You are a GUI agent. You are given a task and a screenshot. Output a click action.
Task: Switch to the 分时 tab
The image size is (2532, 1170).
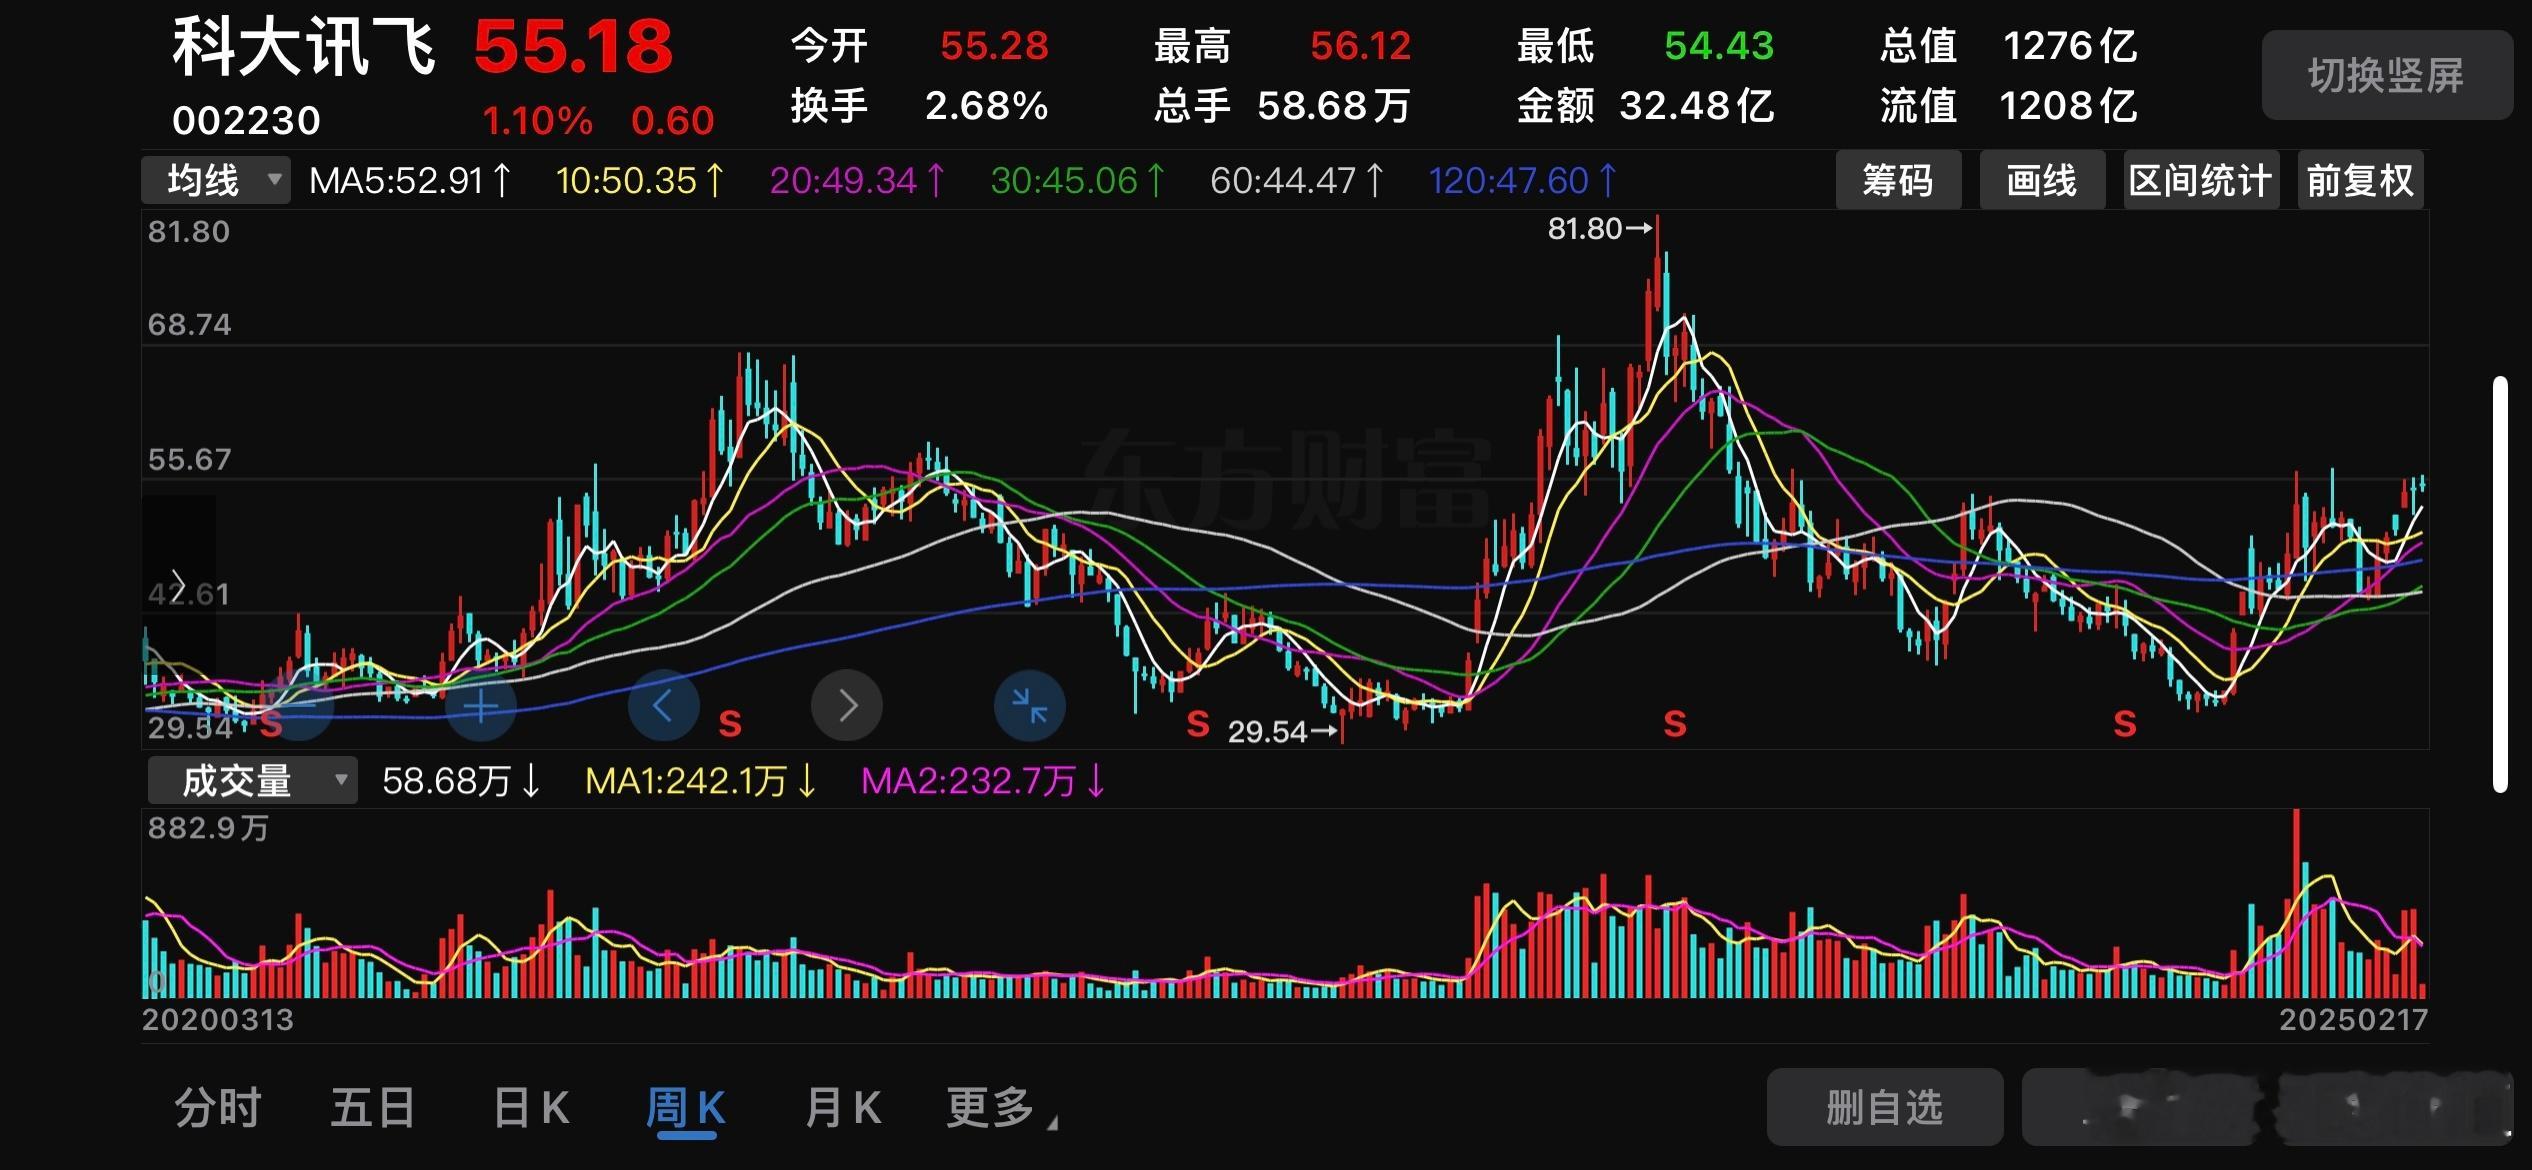point(218,1108)
